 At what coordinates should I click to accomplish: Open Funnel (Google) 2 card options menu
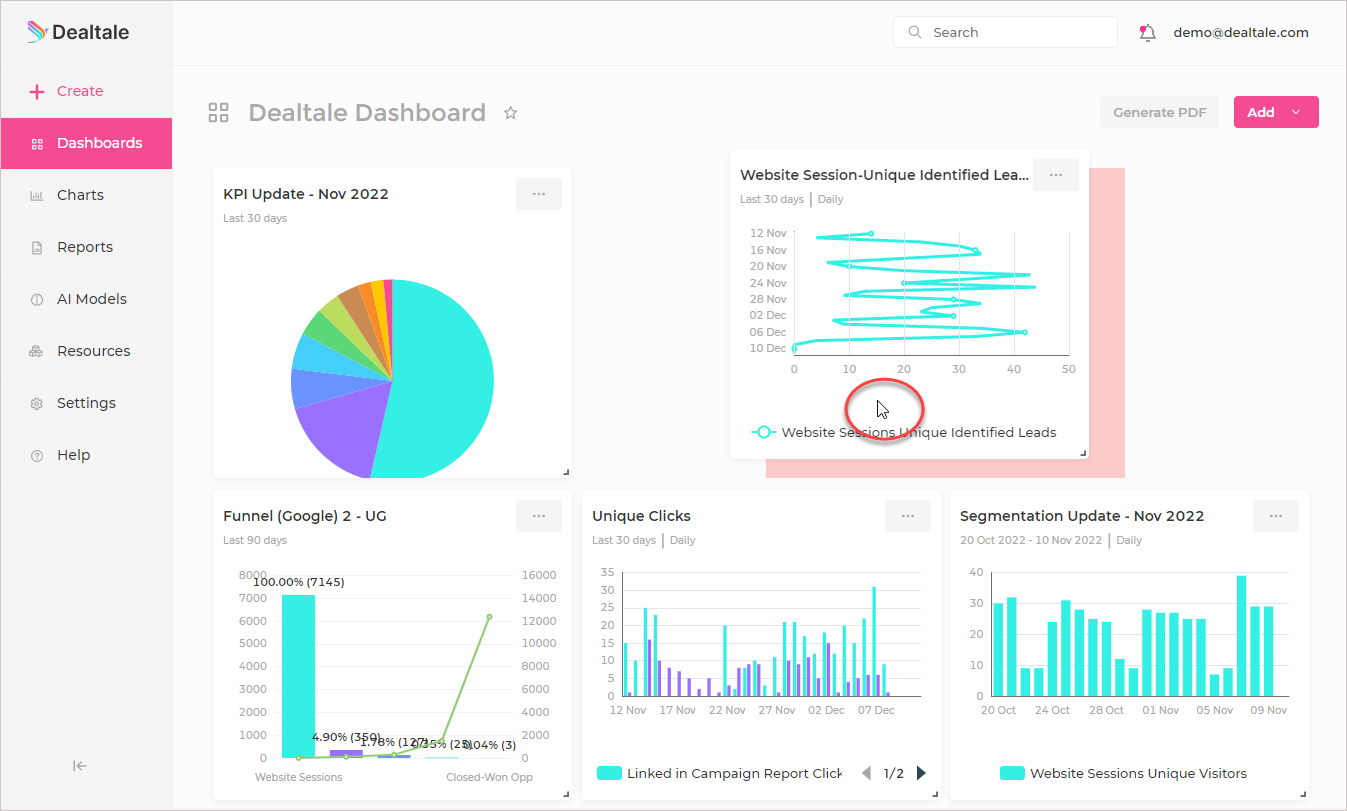pos(539,516)
